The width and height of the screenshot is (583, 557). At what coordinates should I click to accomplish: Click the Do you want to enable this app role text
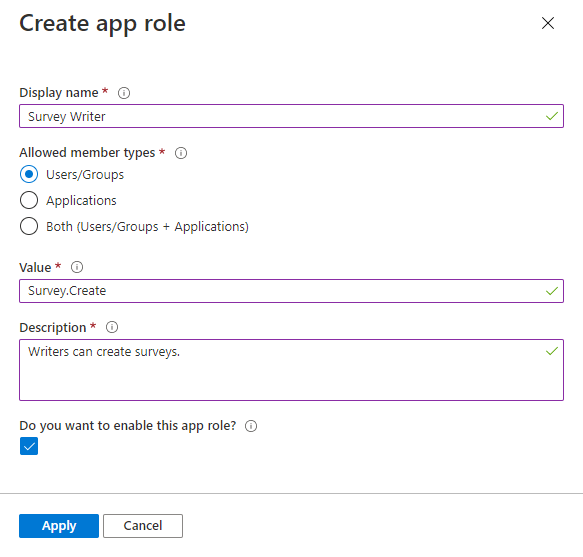(x=128, y=426)
